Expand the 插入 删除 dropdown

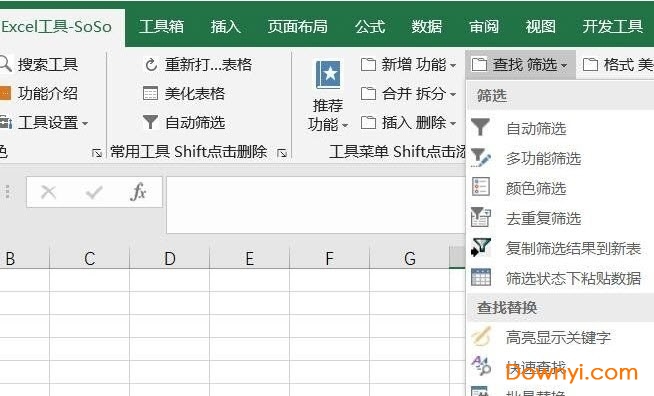pos(453,124)
